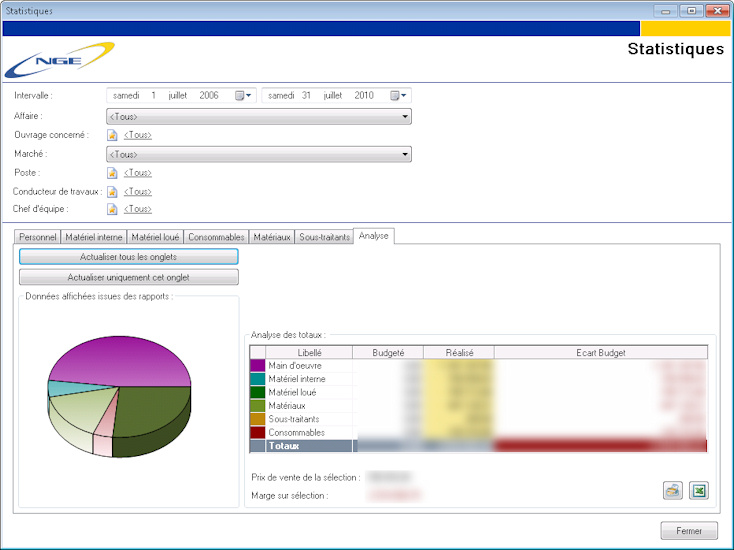
Task: Click the <Tous> link beside Chef d'équipe
Action: click(x=138, y=209)
